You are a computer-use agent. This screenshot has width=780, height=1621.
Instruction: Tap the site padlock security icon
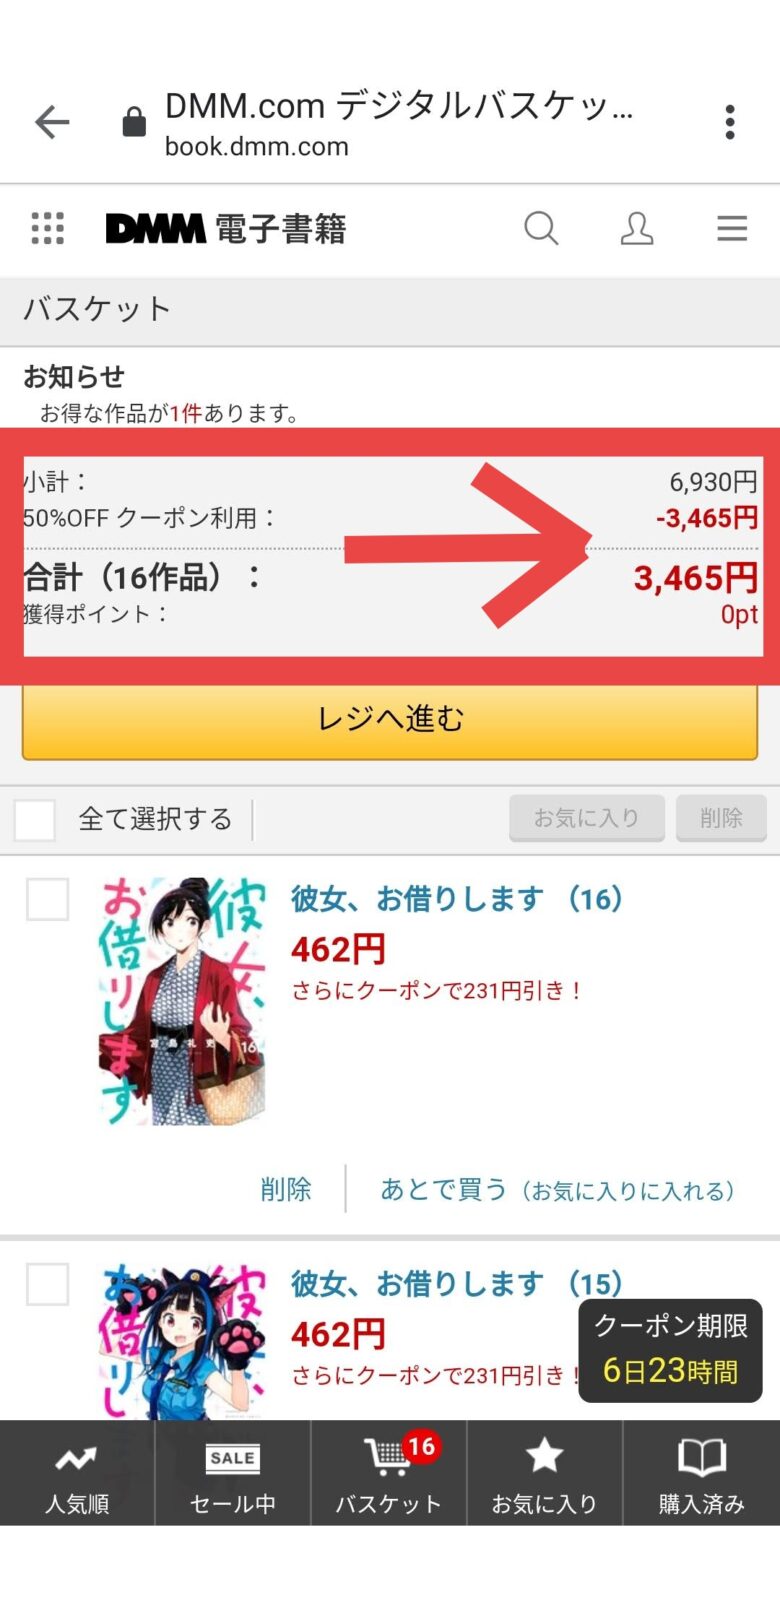coord(134,123)
